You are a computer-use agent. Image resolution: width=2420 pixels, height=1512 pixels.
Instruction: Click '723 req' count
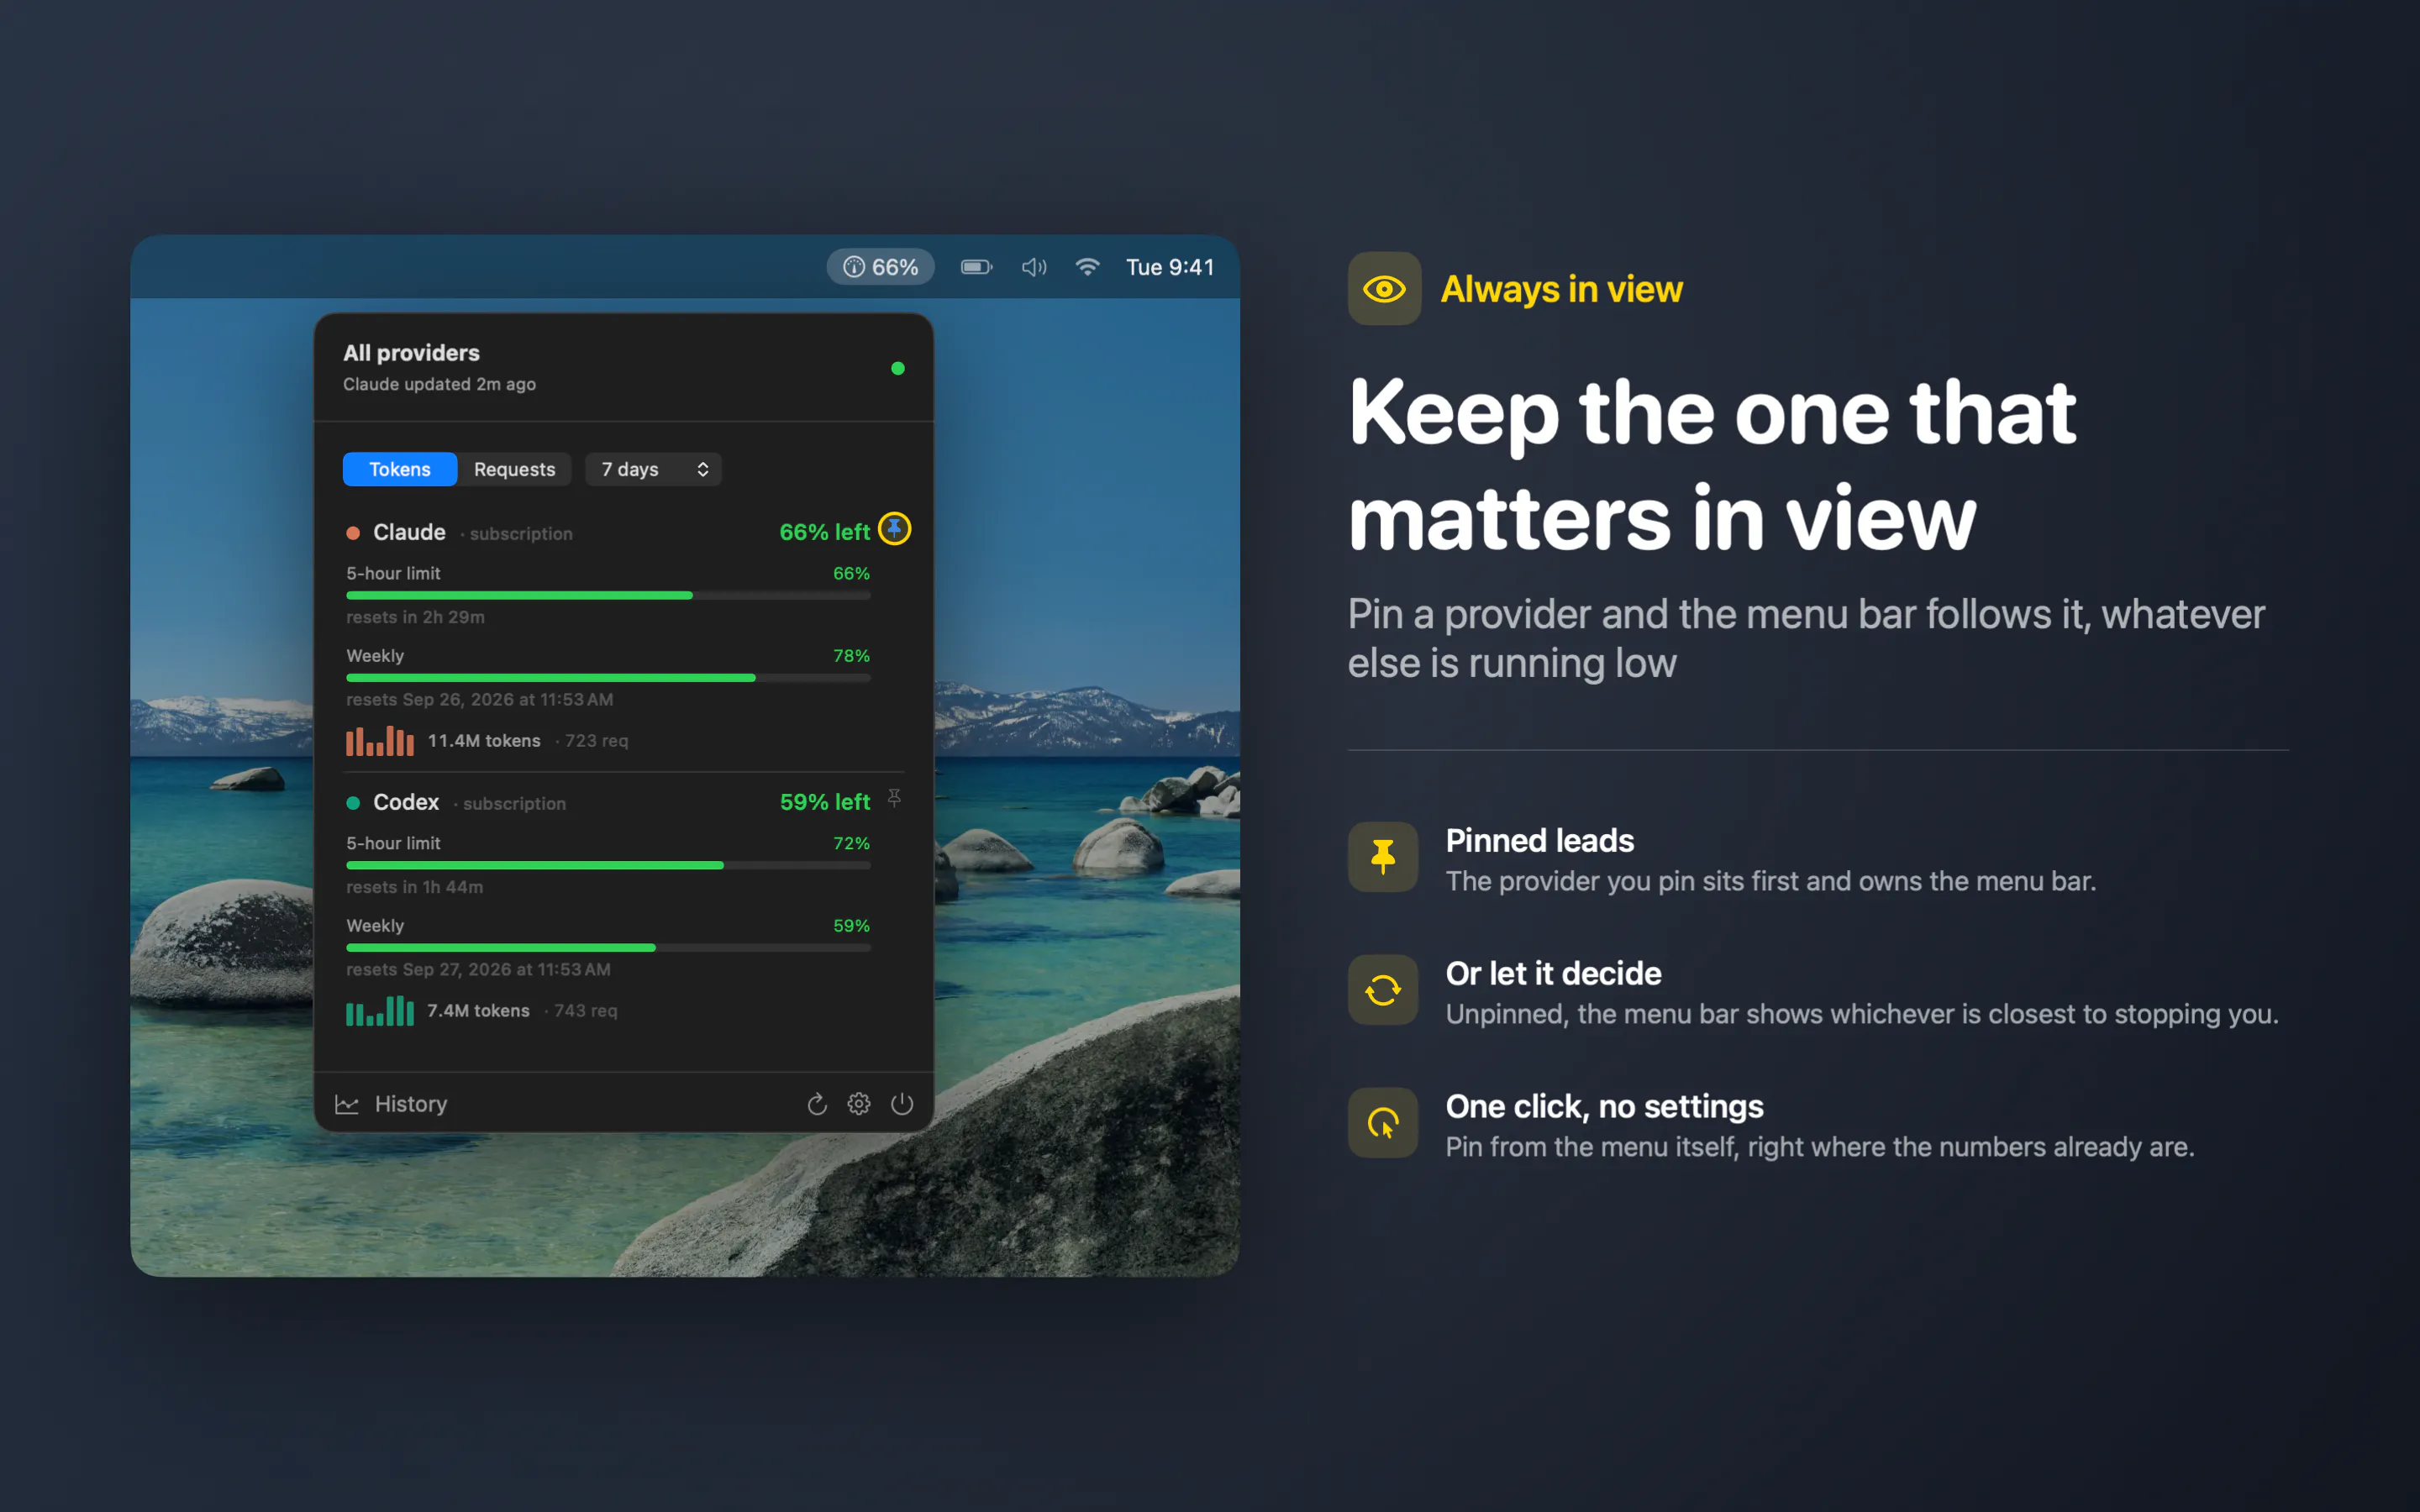coord(597,741)
